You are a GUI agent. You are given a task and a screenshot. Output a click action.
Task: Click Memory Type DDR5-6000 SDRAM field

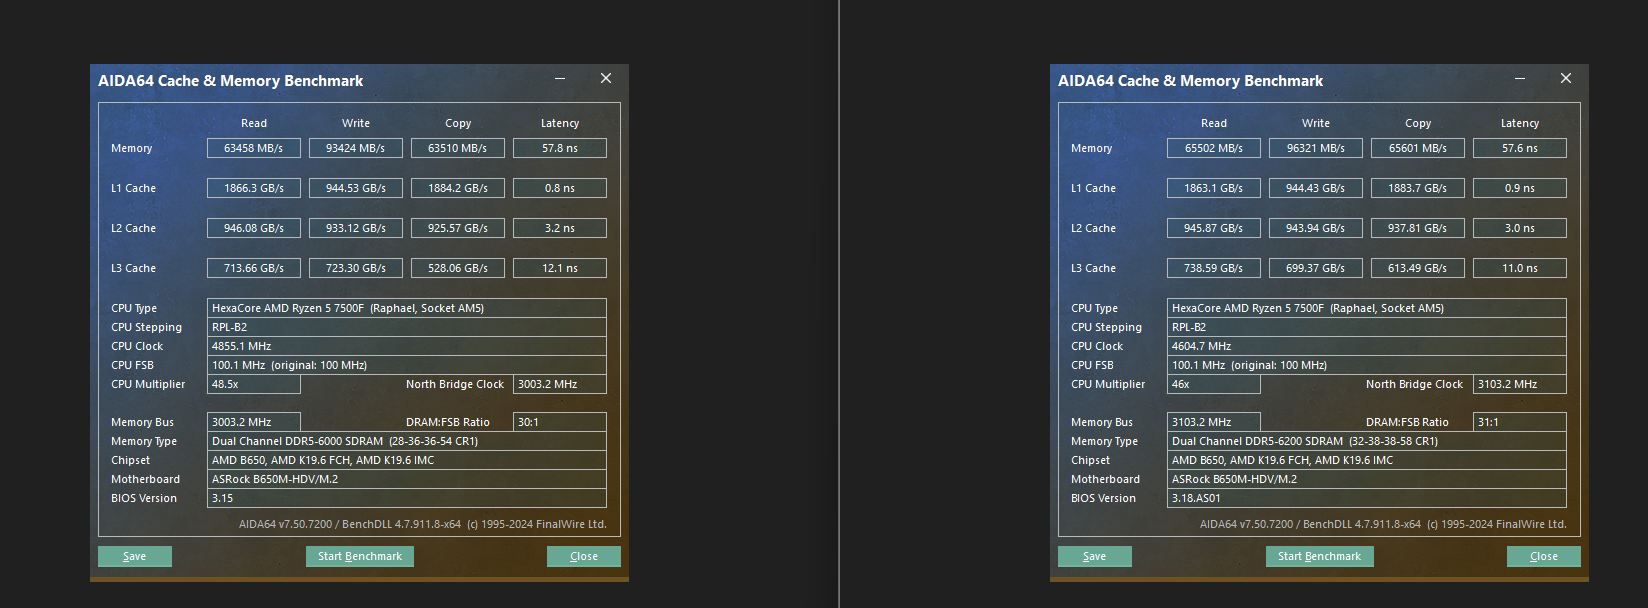point(407,441)
